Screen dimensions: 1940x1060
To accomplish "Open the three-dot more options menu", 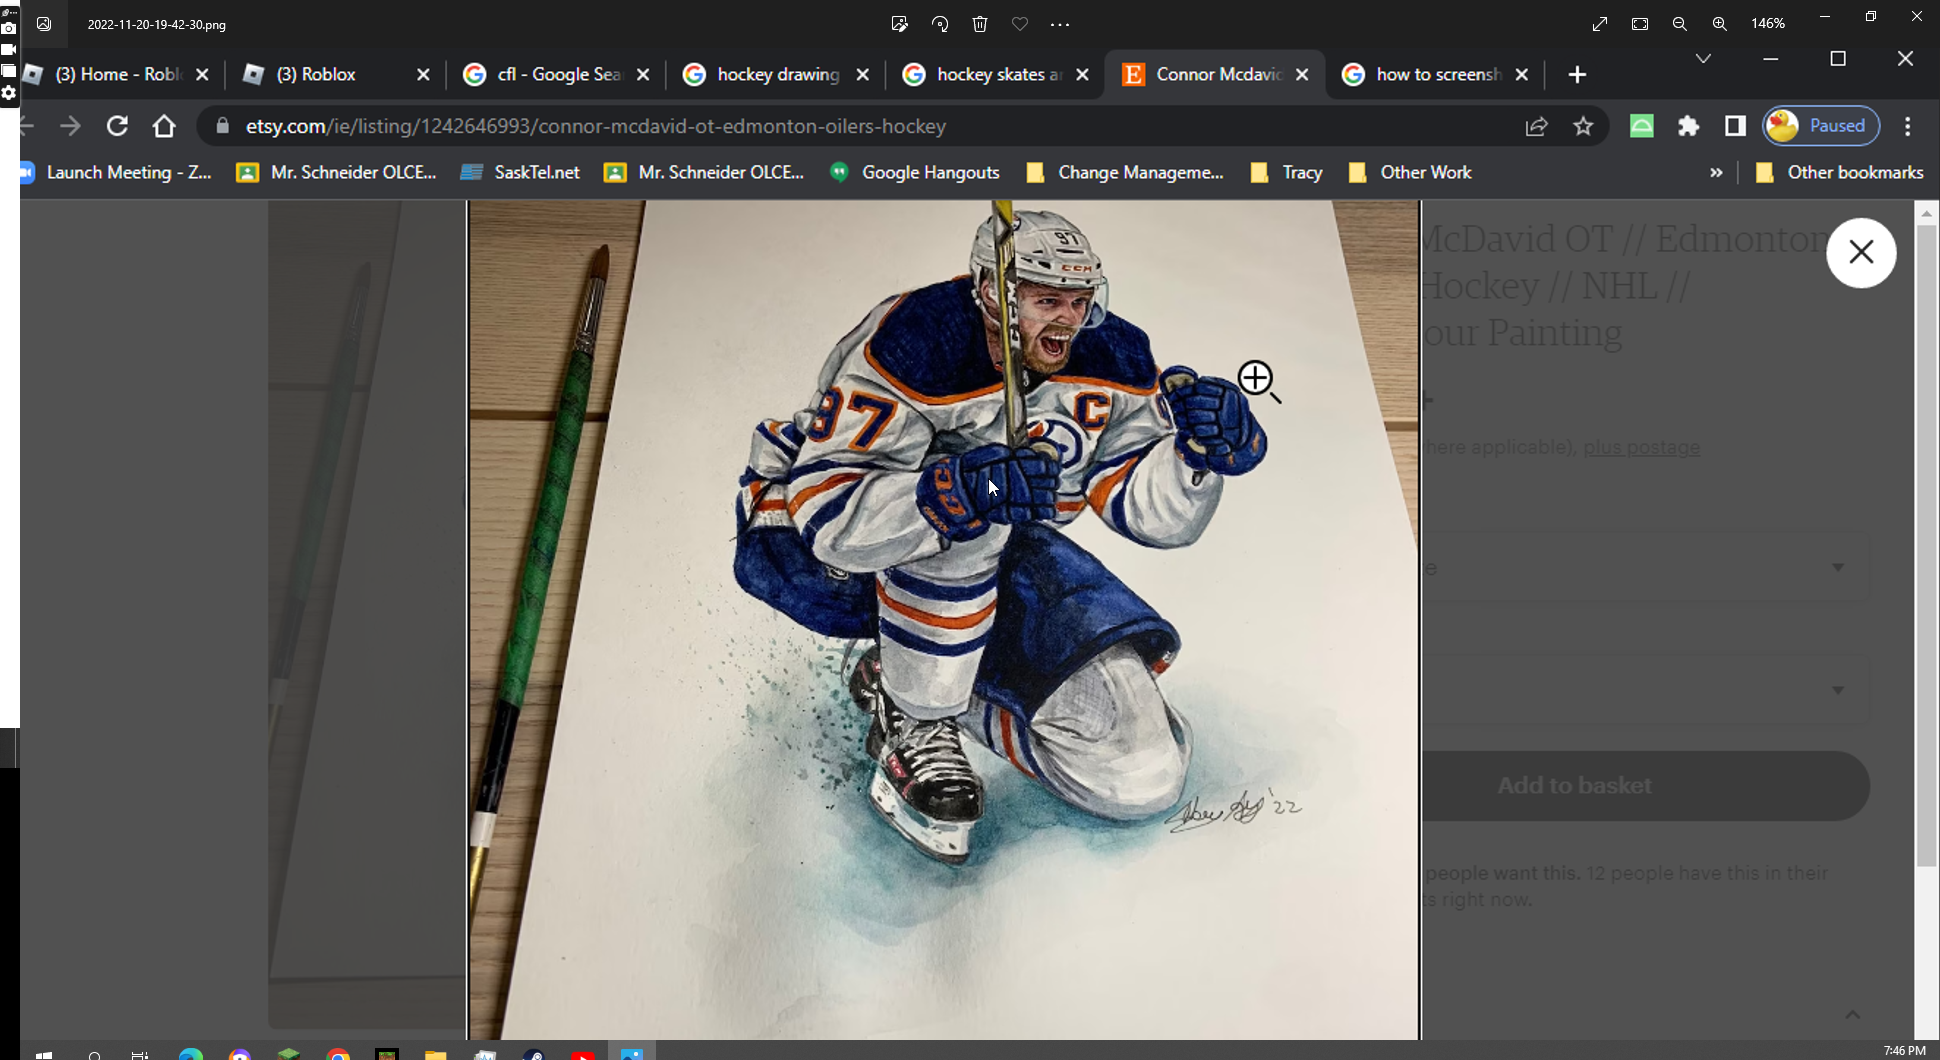I will point(1060,24).
